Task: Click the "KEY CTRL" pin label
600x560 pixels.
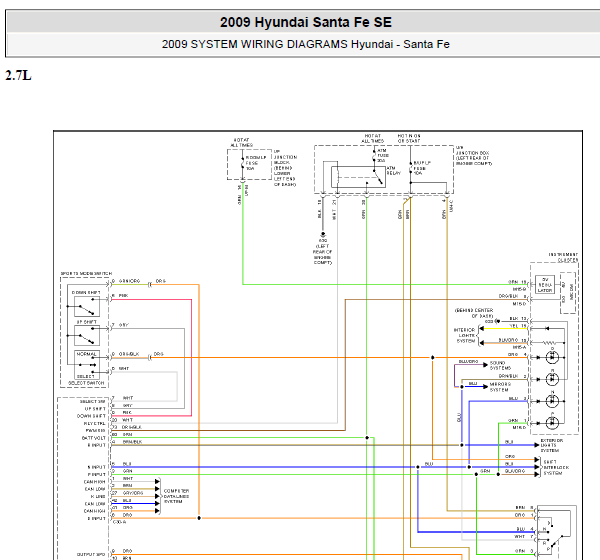Action: point(95,423)
